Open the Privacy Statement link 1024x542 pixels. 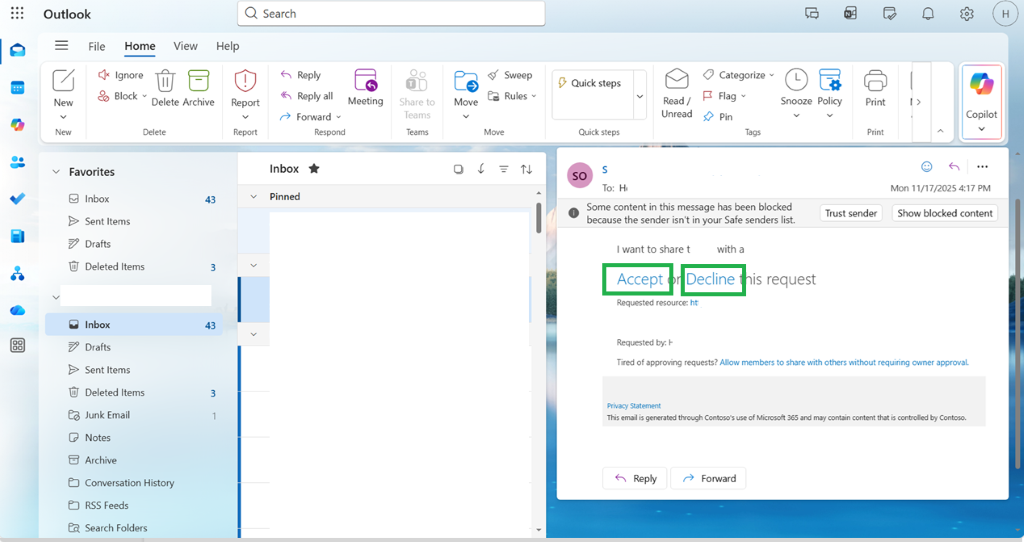tap(633, 406)
